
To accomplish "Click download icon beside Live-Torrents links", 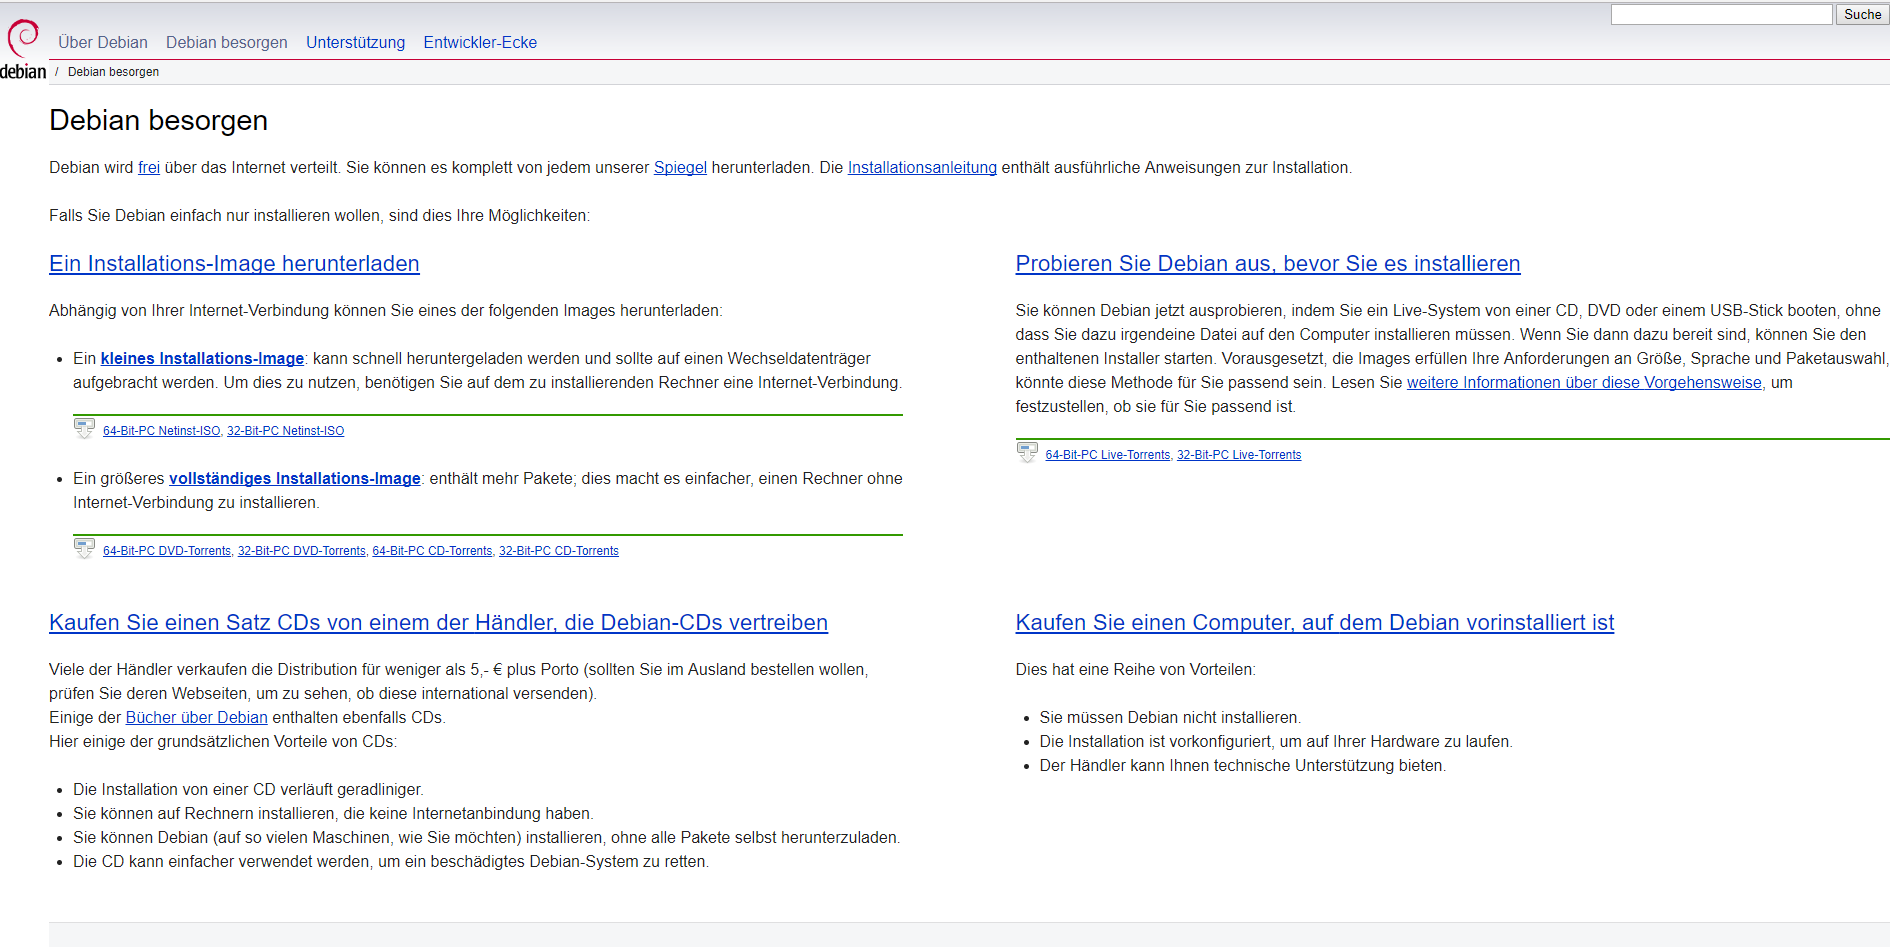I will tap(1027, 453).
